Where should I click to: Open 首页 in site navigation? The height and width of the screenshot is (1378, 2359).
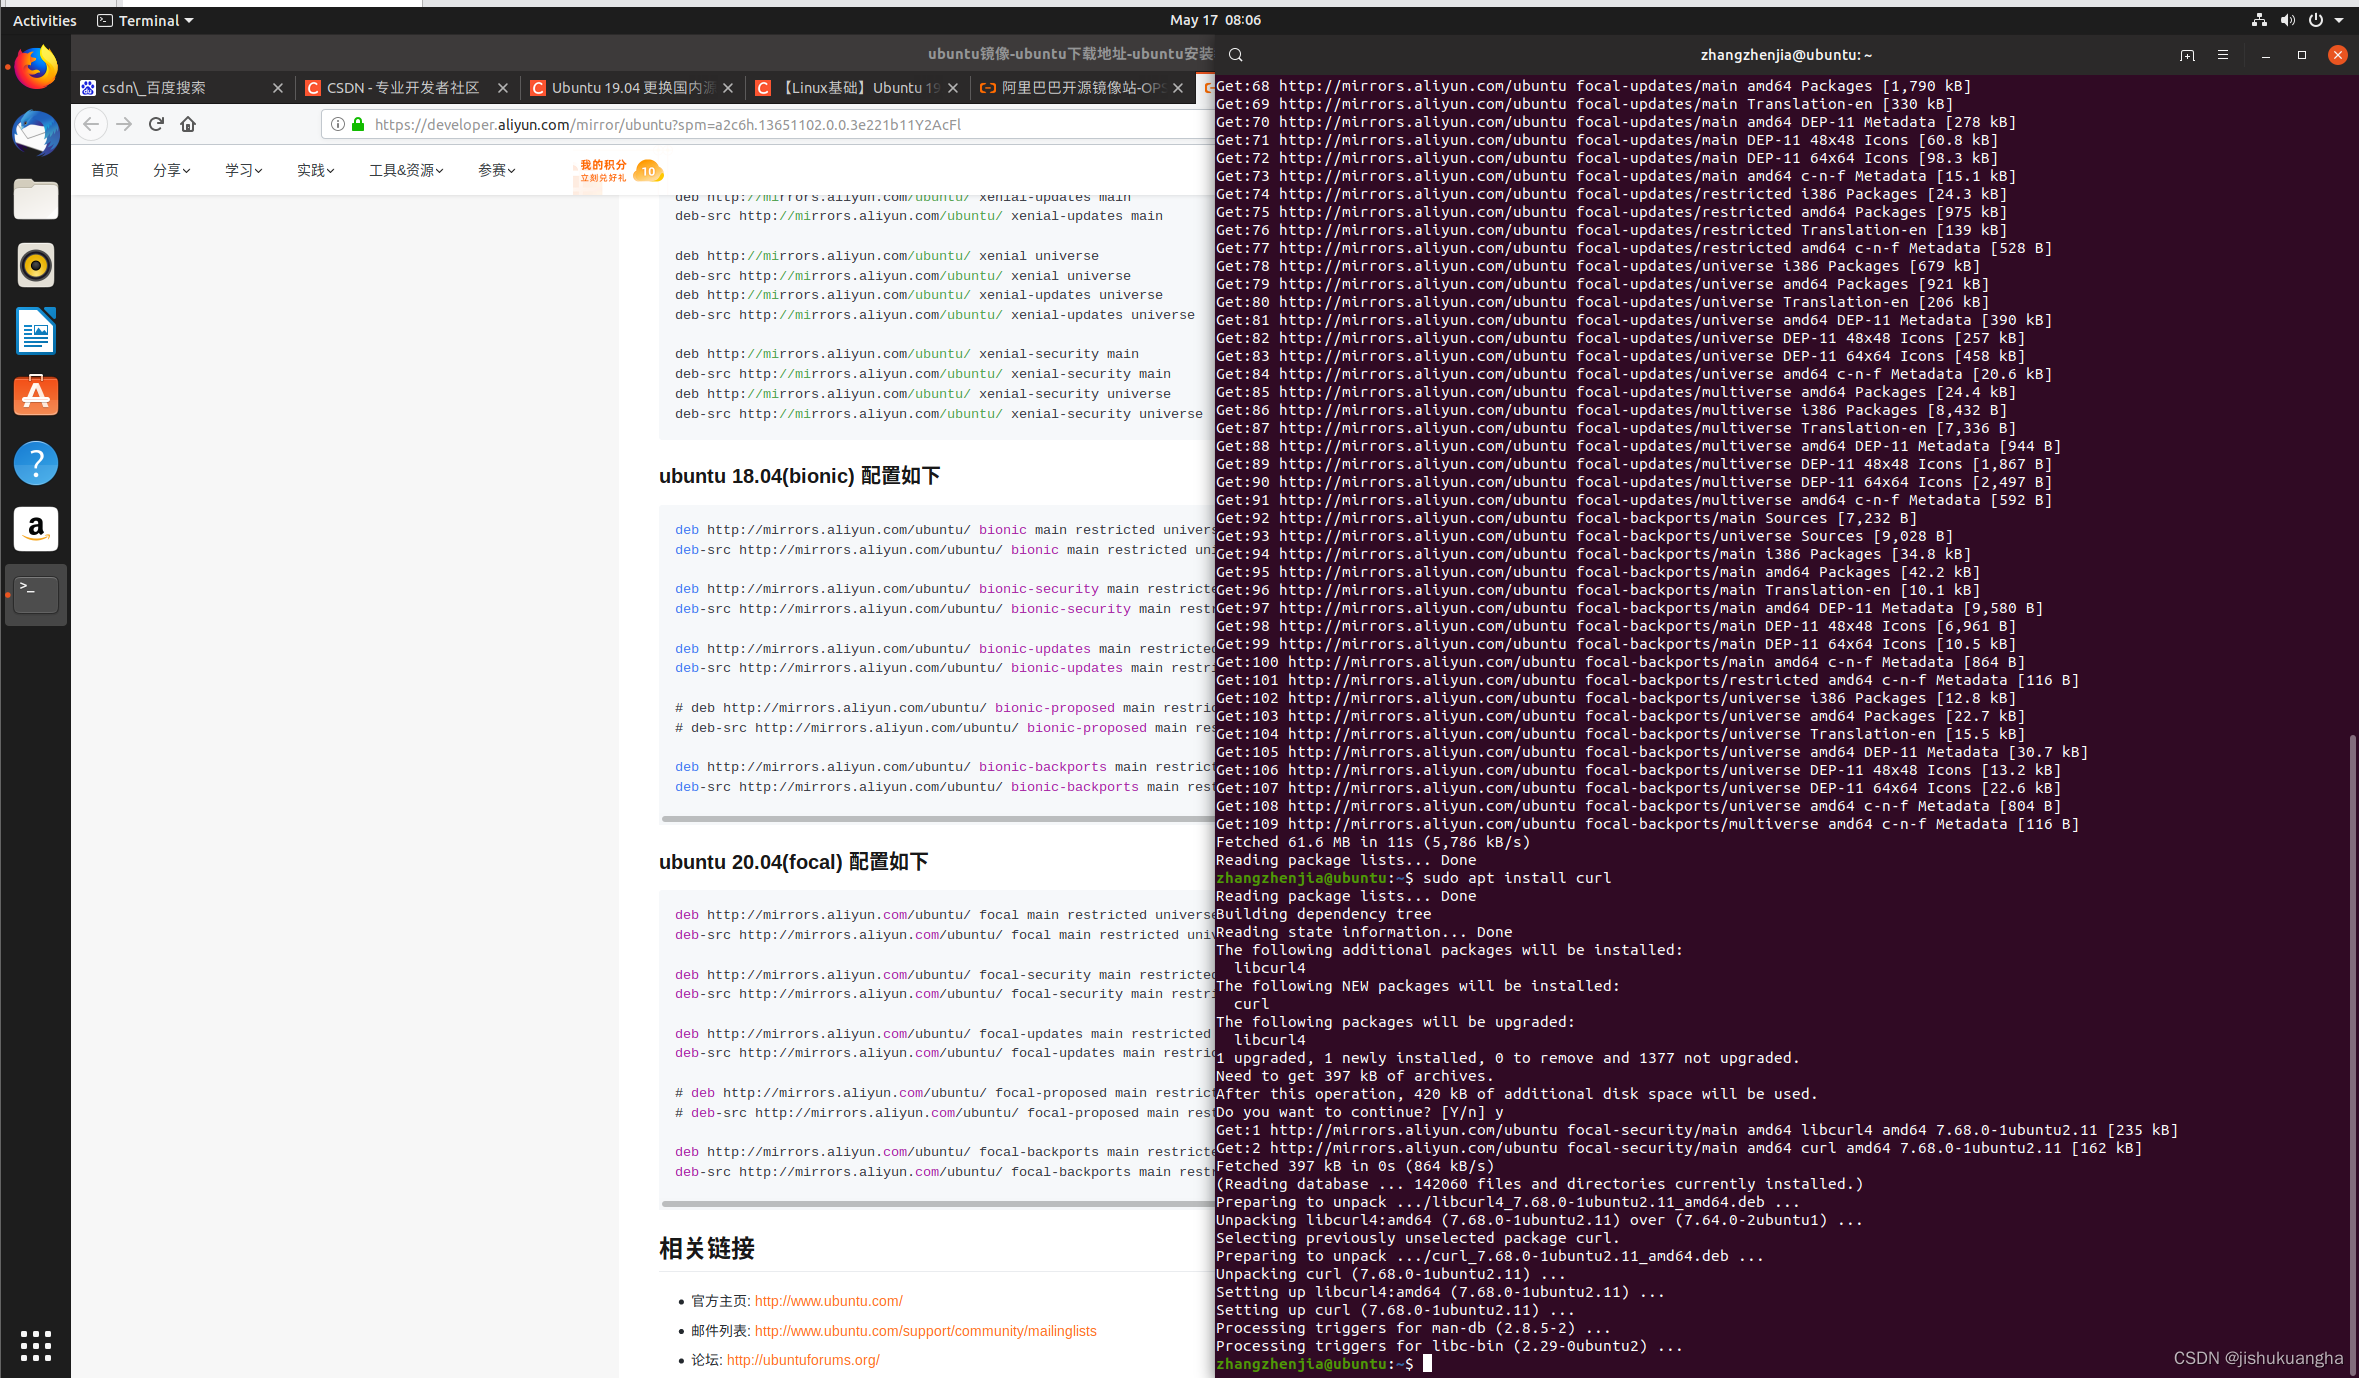pos(104,170)
